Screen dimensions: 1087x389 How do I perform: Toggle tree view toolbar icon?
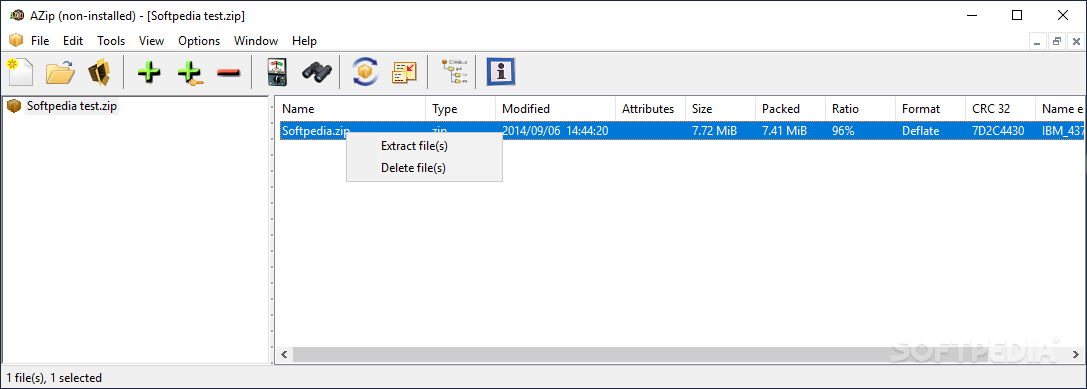pyautogui.click(x=455, y=72)
